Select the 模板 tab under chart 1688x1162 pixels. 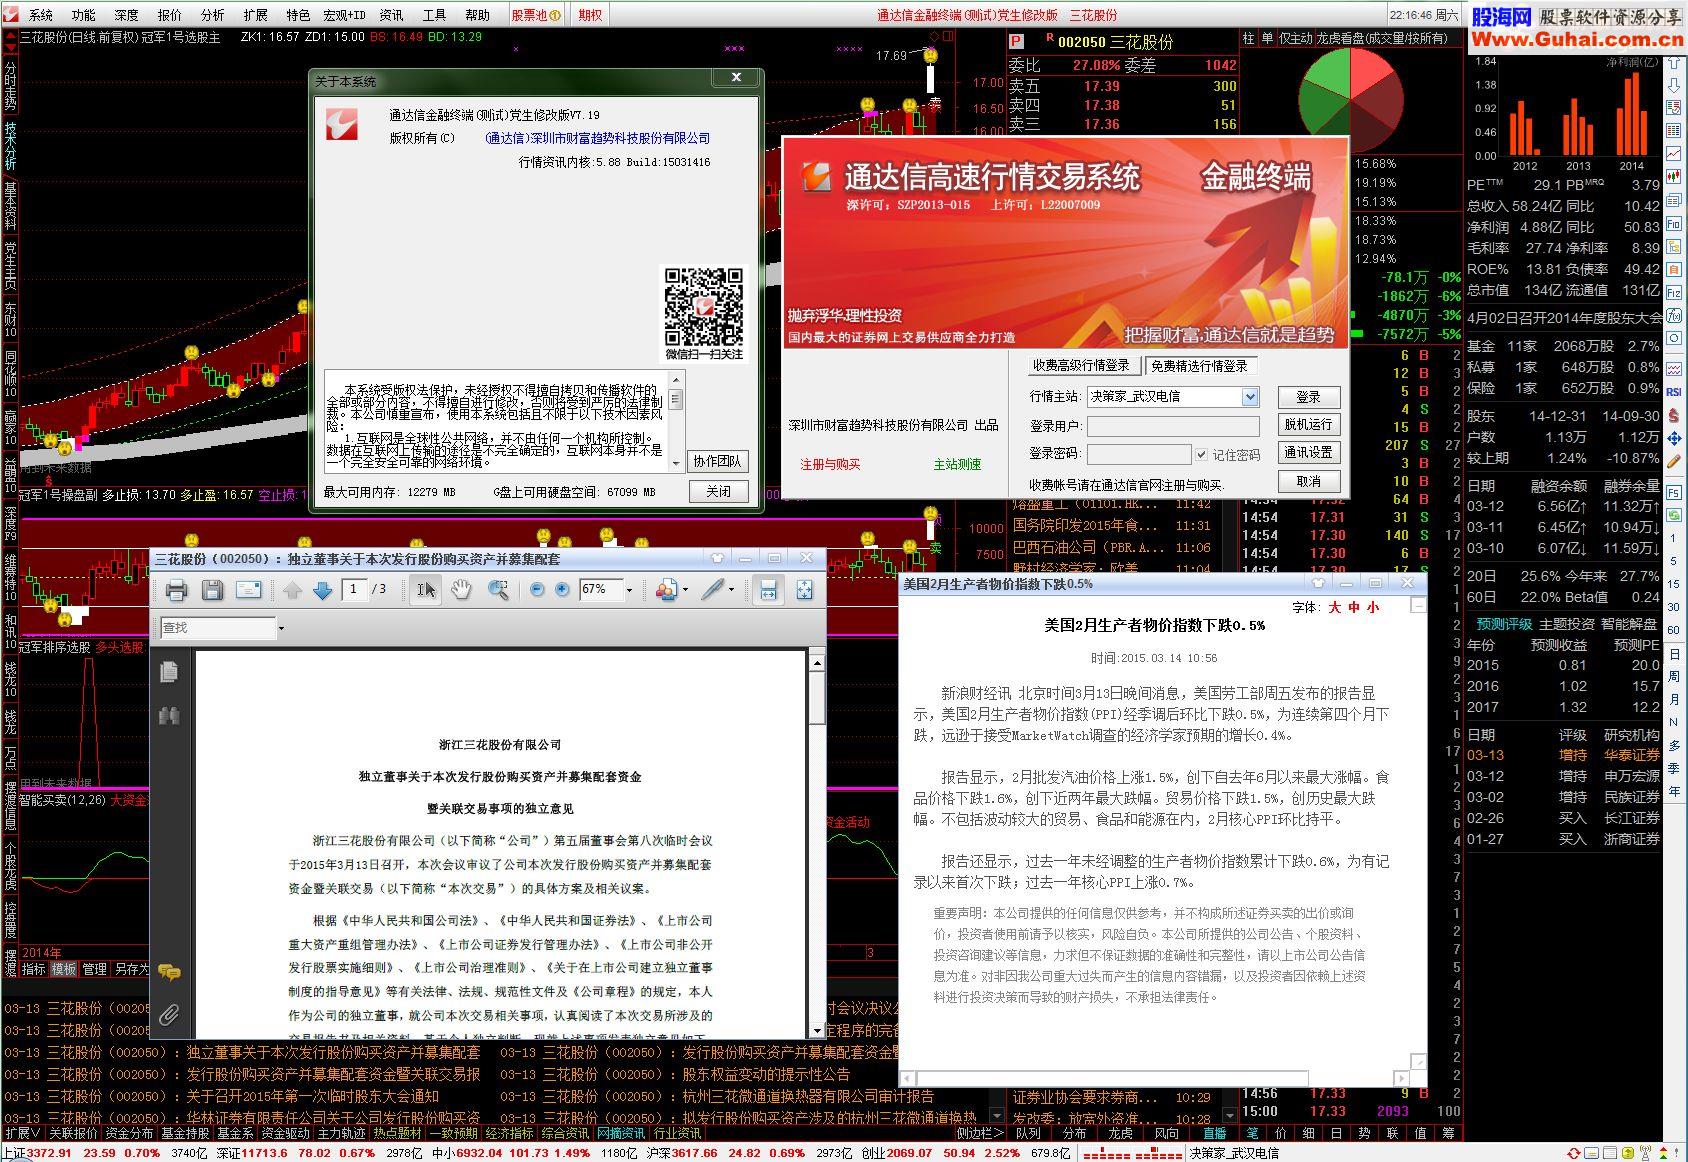coord(64,969)
